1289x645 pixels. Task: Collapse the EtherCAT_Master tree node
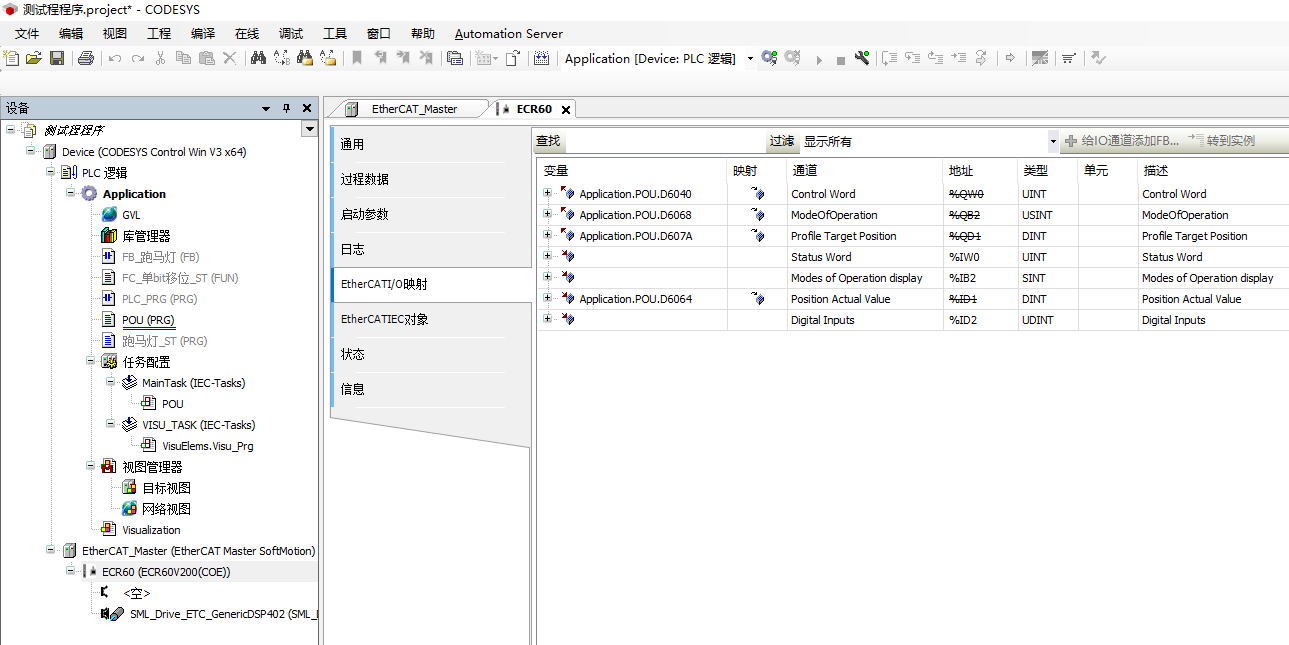pyautogui.click(x=50, y=551)
